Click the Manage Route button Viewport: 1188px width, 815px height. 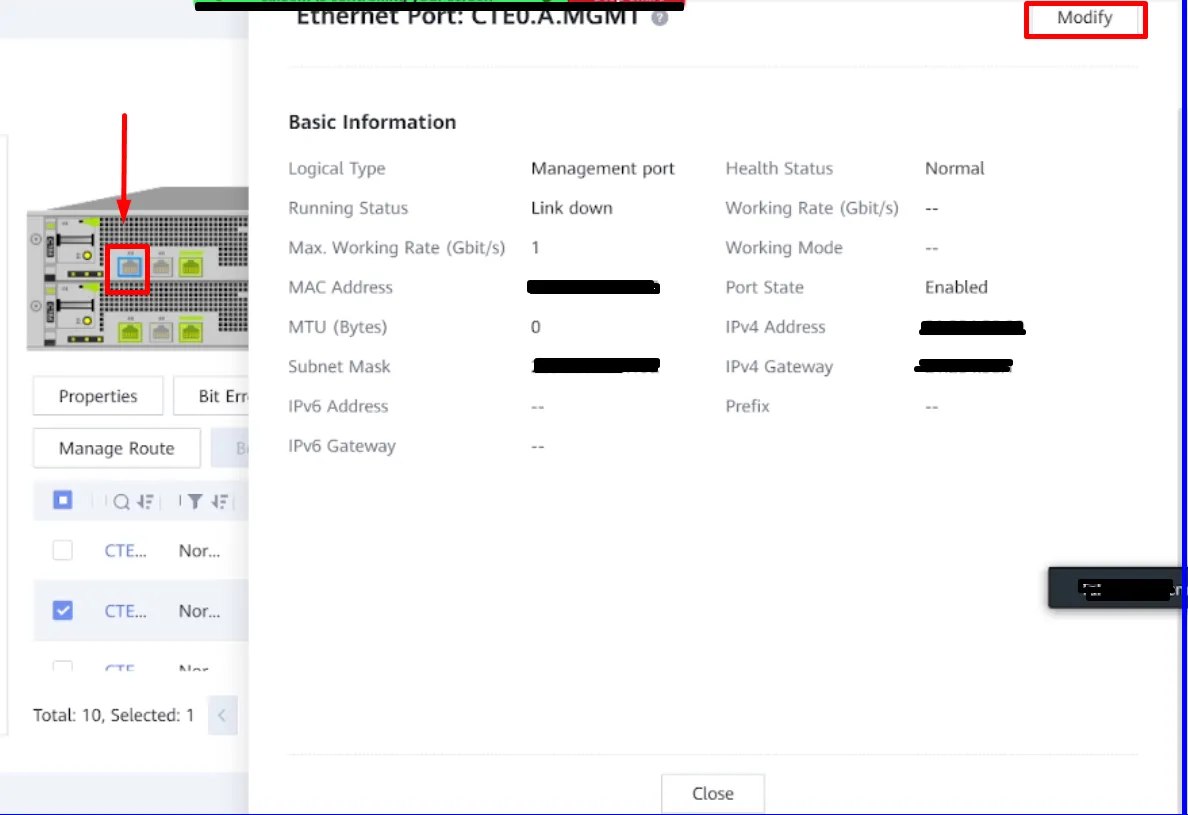[117, 448]
